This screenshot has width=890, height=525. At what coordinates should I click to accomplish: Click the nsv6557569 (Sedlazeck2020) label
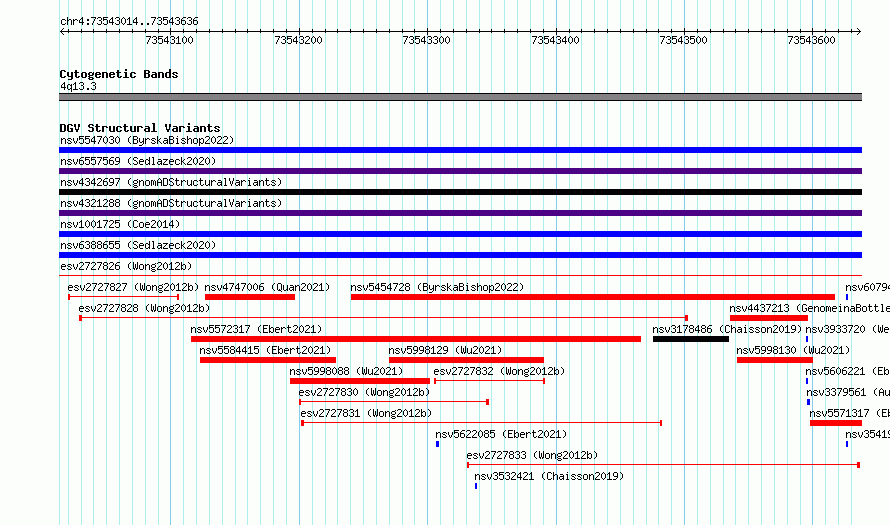click(x=138, y=161)
